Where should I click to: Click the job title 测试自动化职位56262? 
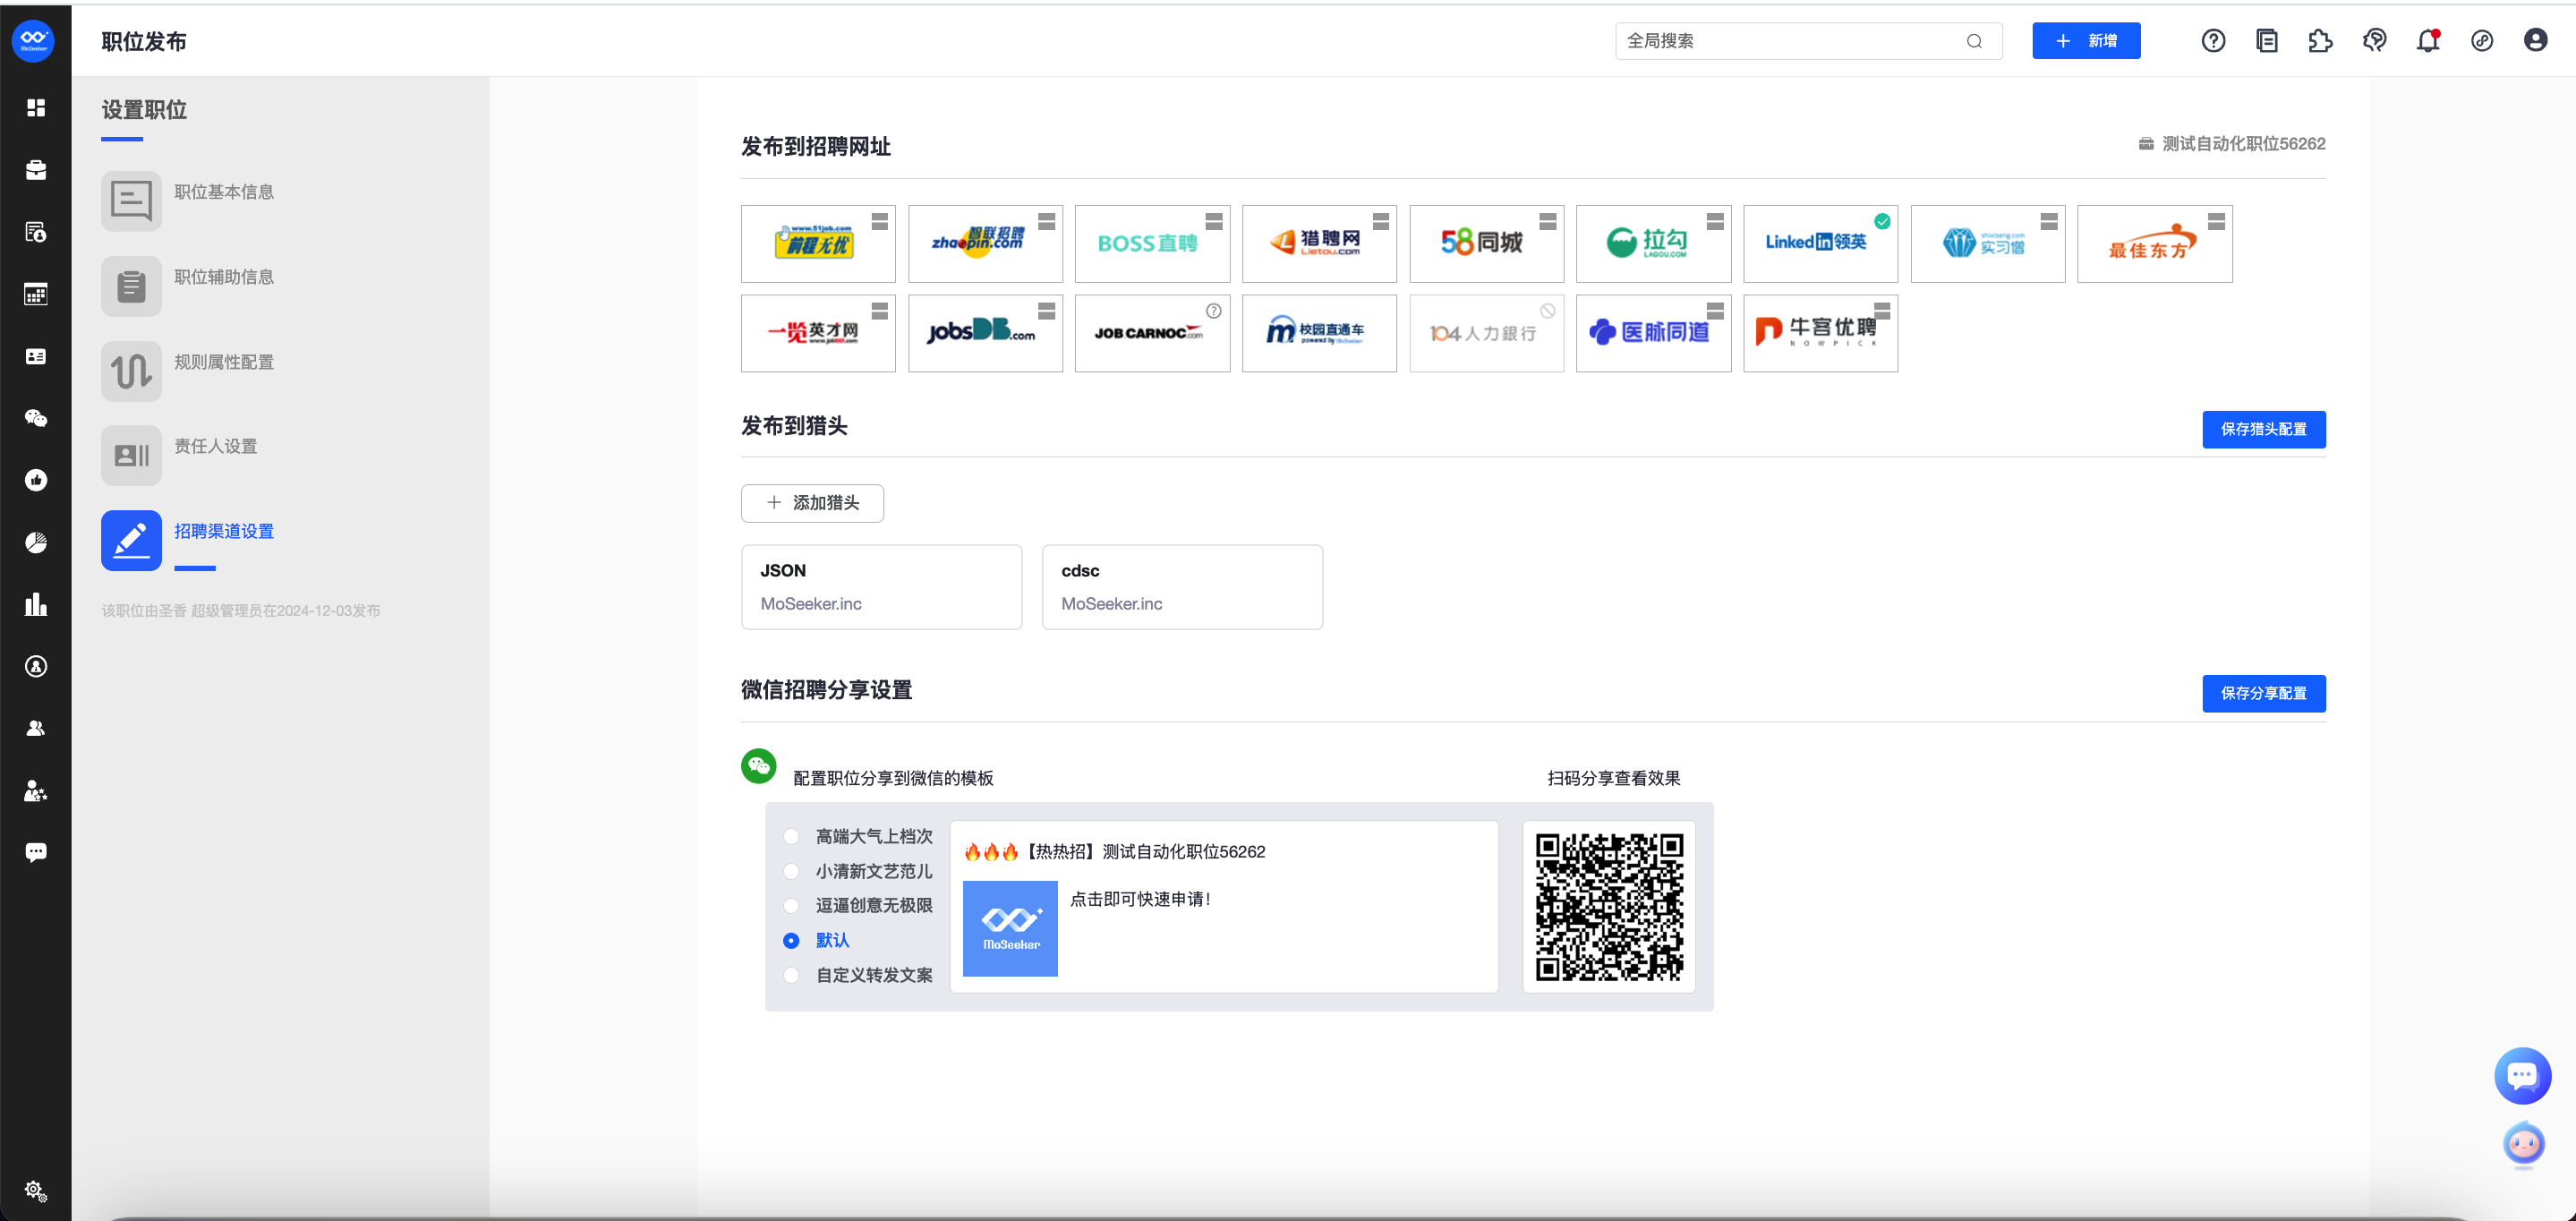tap(2243, 144)
